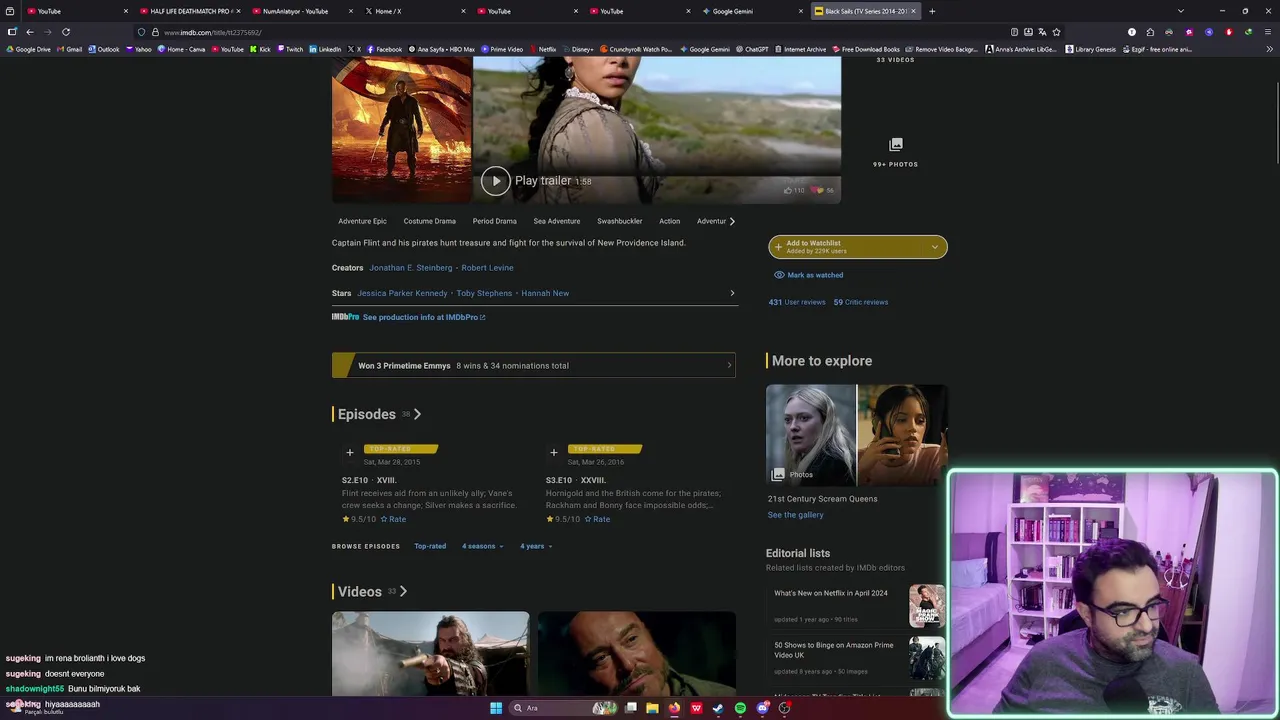This screenshot has height=720, width=1280.
Task: Expand the full Stars cast chevron
Action: point(732,293)
